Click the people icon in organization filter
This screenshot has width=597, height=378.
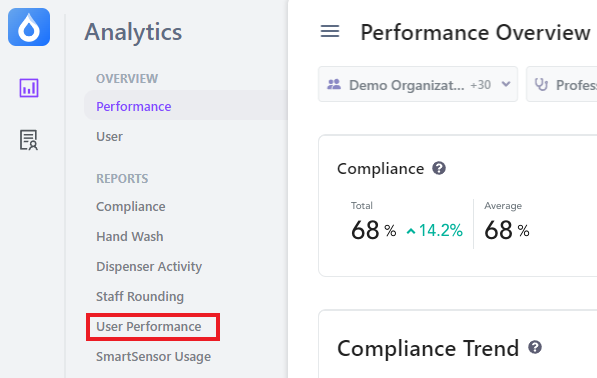334,85
